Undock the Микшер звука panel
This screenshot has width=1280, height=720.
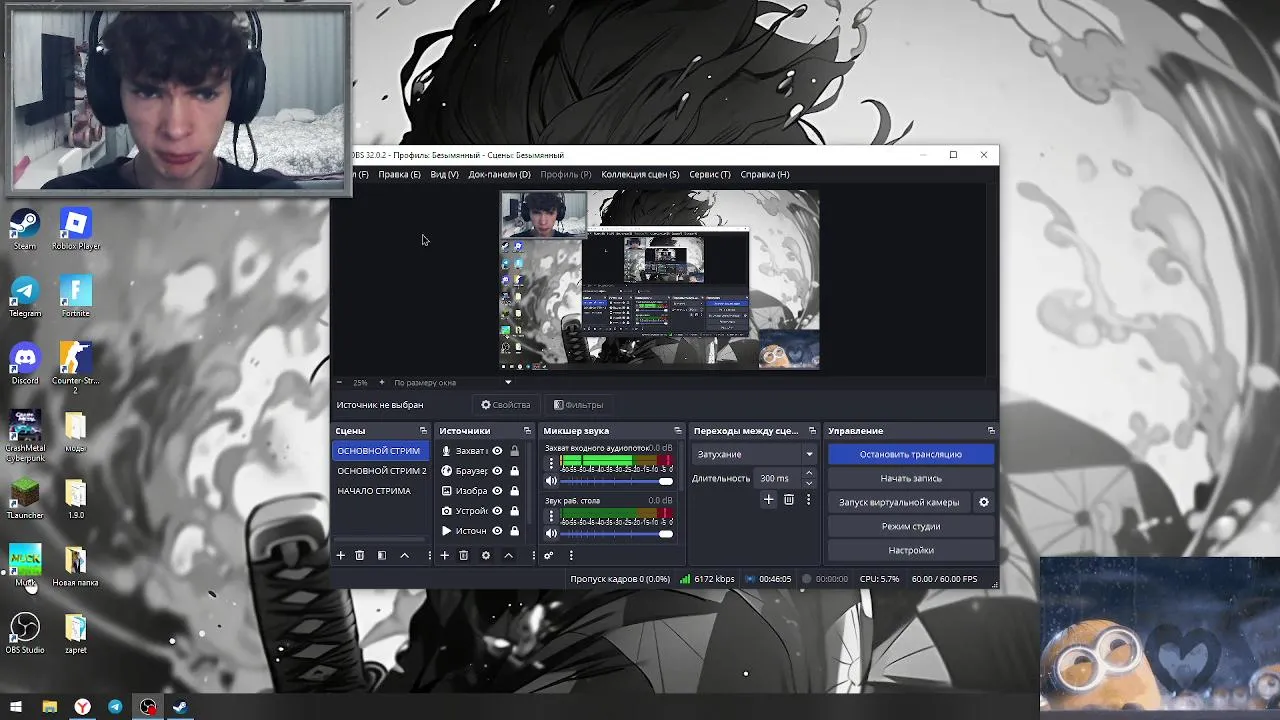click(677, 431)
